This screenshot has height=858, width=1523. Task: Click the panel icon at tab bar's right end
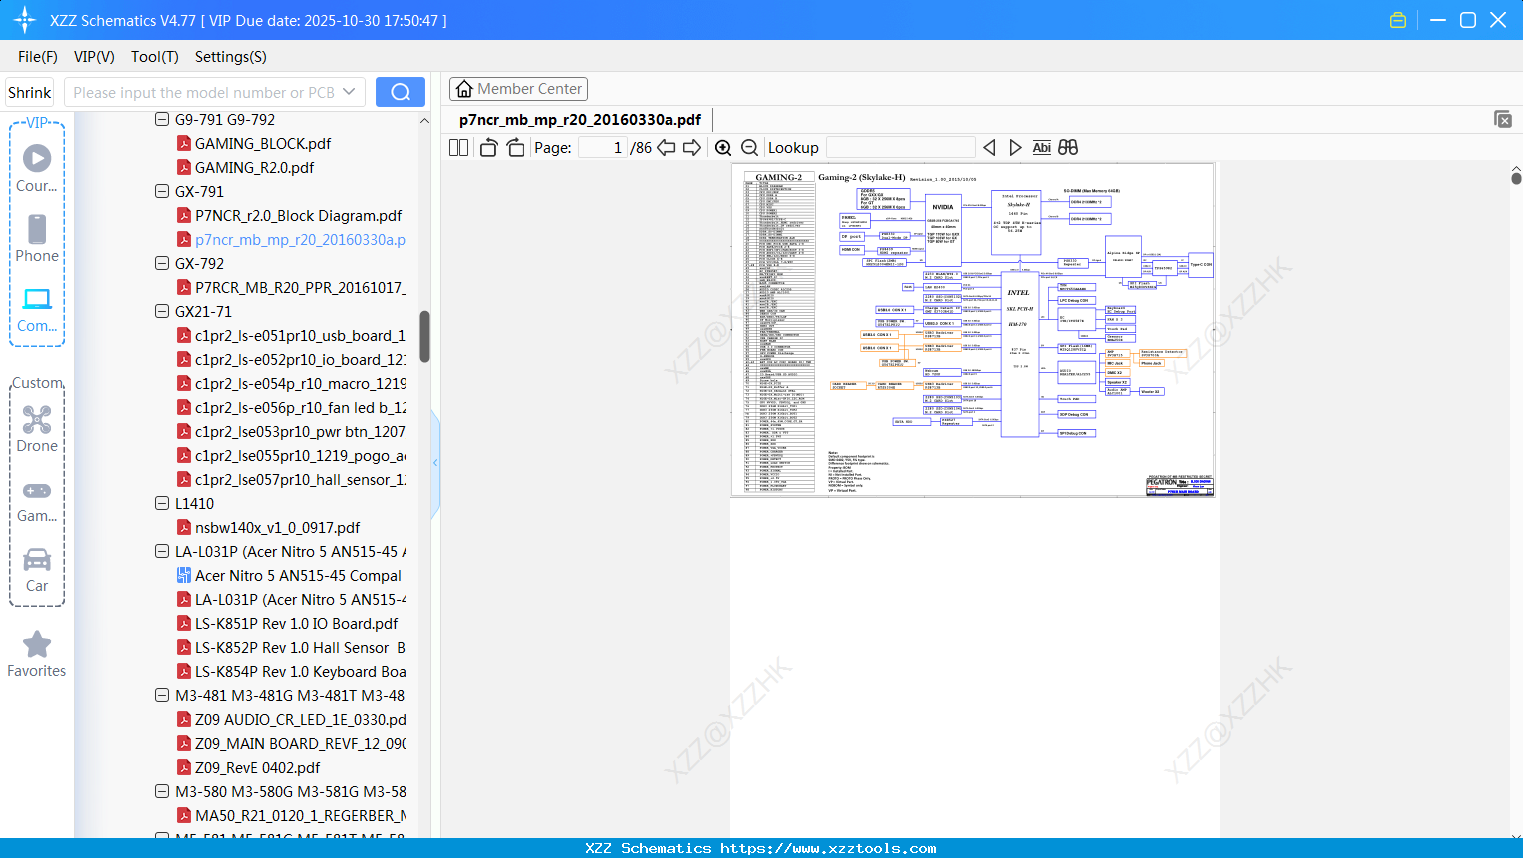tap(1503, 119)
